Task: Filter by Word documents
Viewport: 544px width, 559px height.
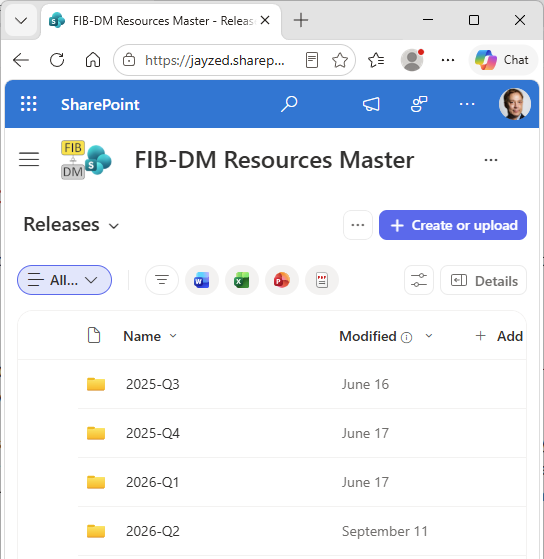Action: coord(202,280)
